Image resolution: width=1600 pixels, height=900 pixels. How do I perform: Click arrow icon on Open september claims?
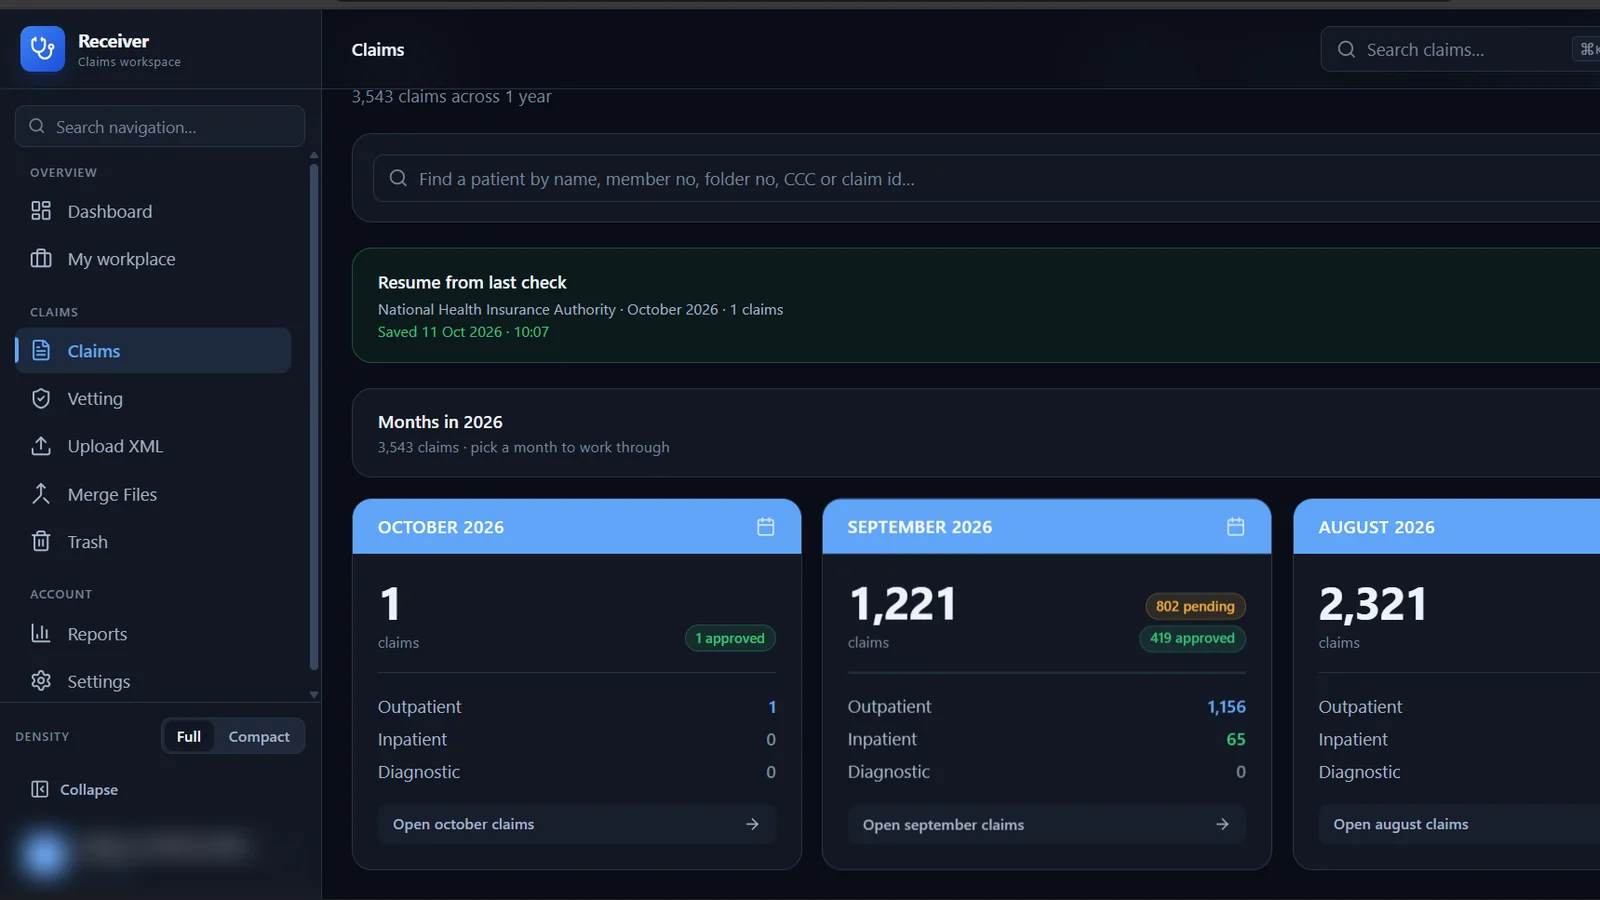tap(1222, 824)
